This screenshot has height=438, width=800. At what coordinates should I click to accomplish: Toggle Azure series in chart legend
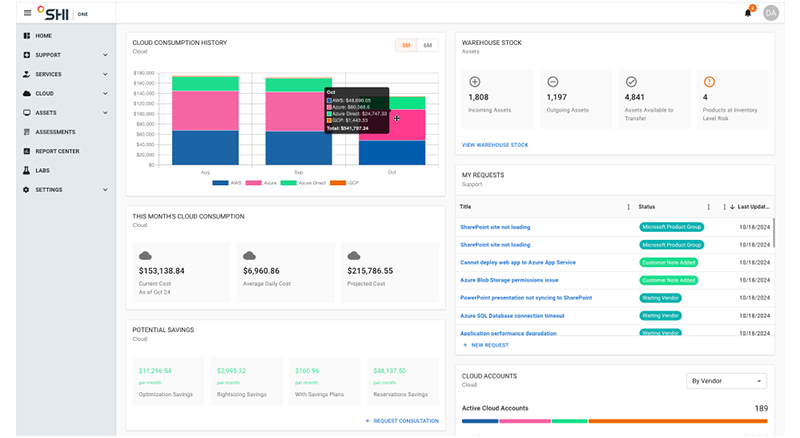(261, 183)
